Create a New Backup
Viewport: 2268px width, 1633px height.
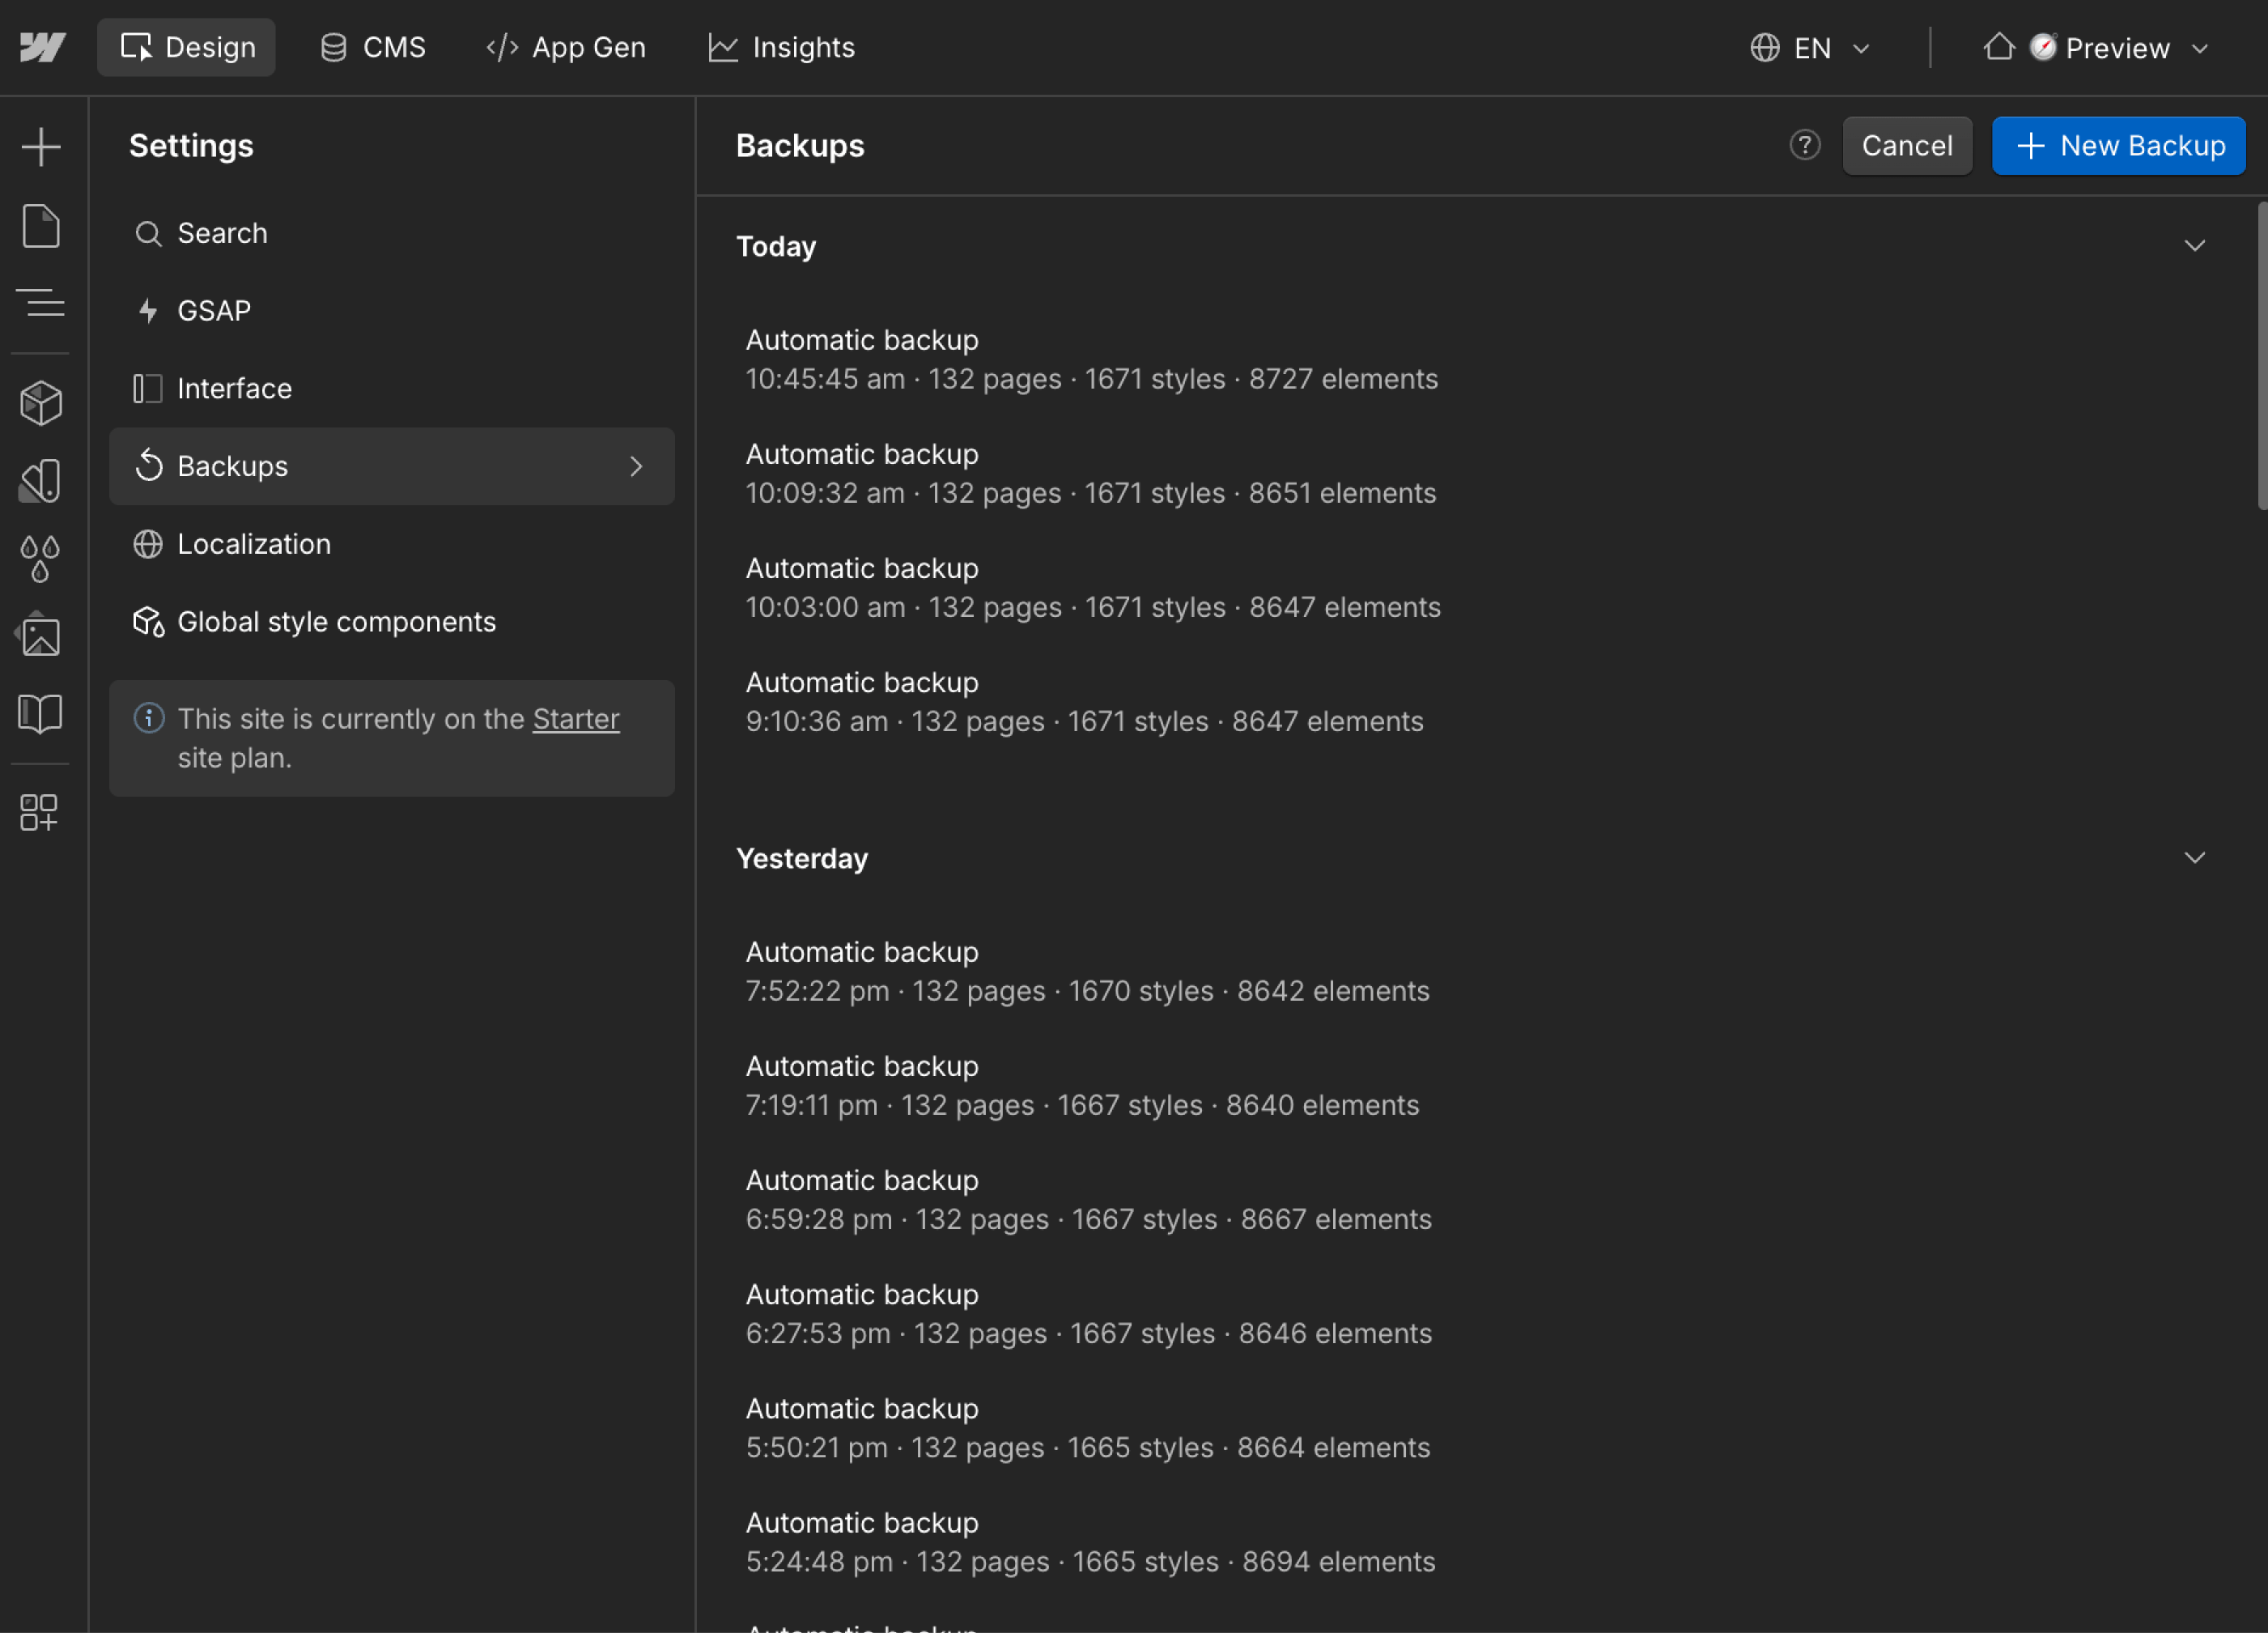[x=2118, y=145]
